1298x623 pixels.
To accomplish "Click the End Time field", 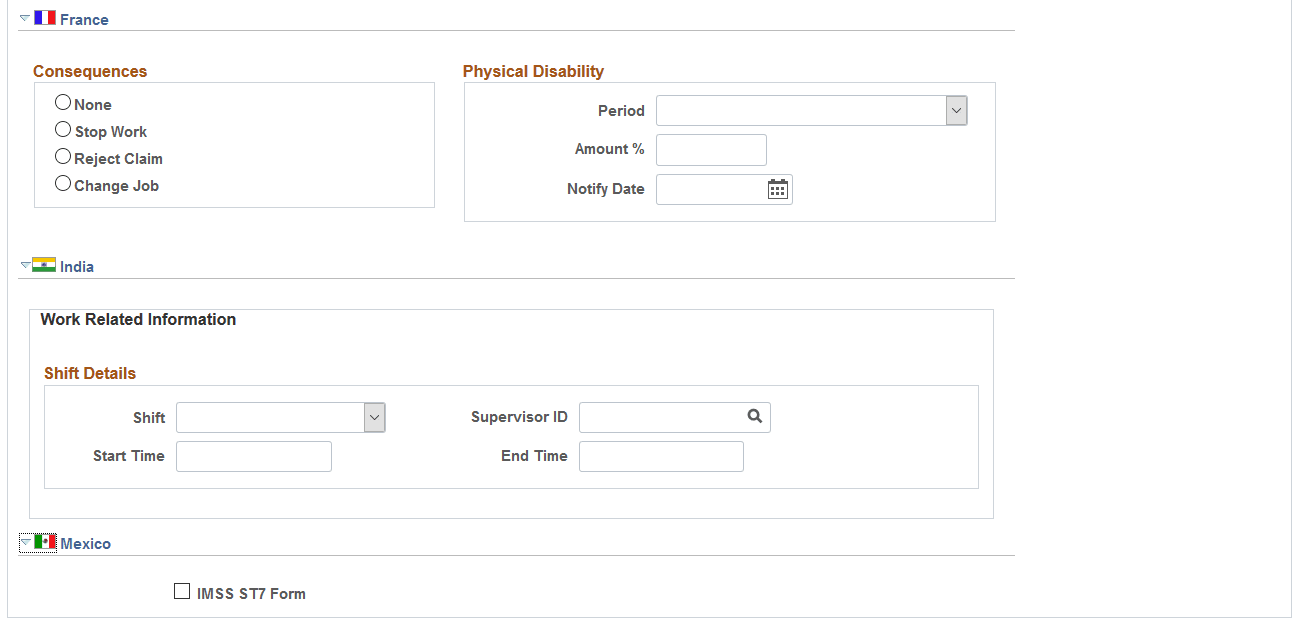I will point(660,455).
